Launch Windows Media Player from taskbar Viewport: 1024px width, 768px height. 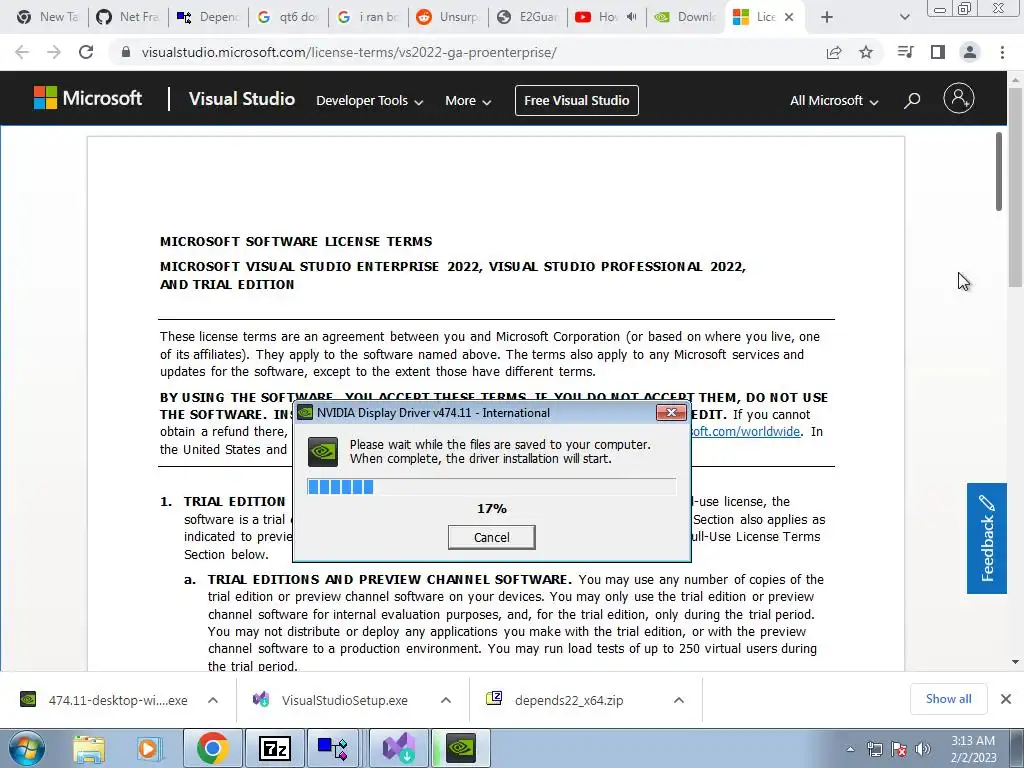coord(148,748)
